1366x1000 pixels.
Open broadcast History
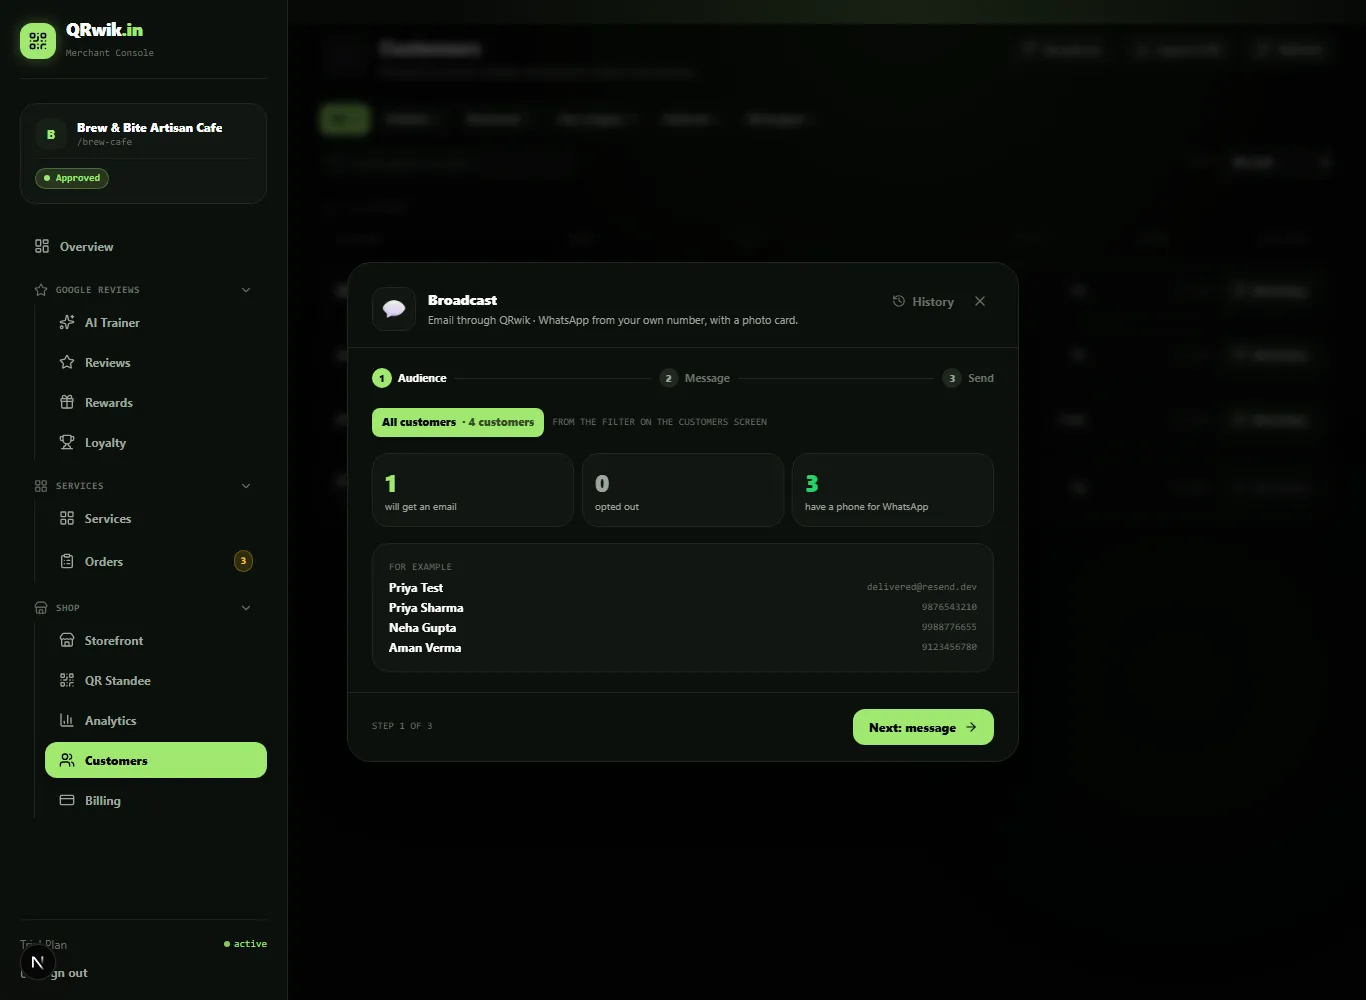(x=923, y=301)
